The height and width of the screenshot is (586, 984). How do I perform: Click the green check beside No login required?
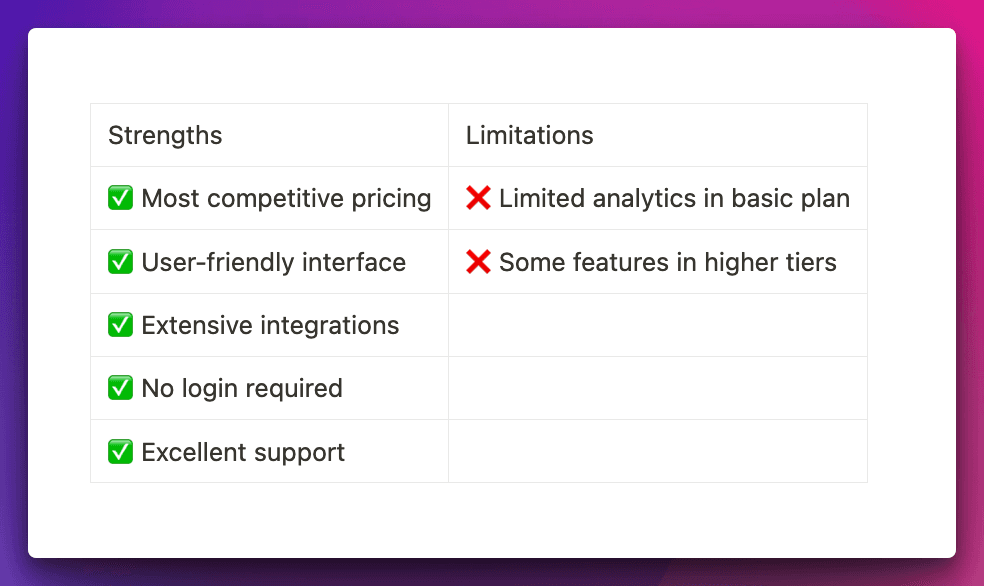(120, 388)
